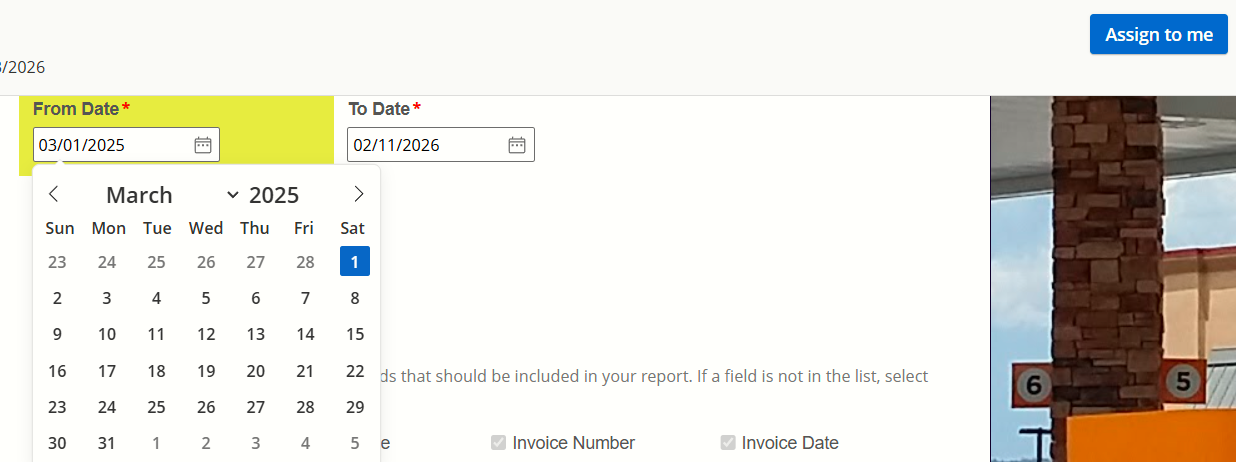This screenshot has height=462, width=1236.
Task: Click the 2025 year field
Action: coord(274,195)
